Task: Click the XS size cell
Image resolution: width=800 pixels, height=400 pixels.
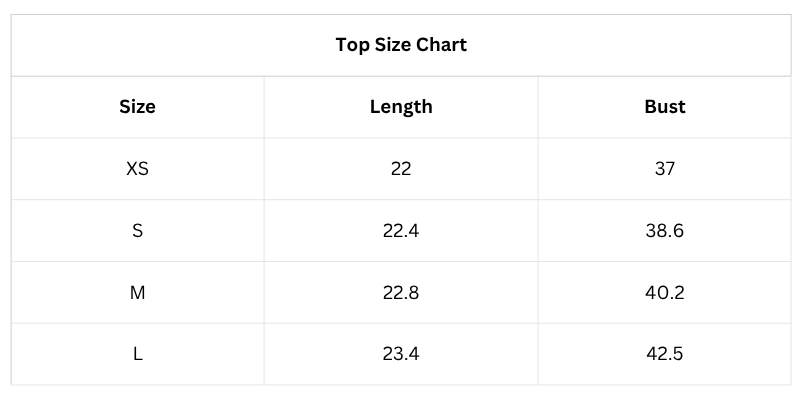Action: pyautogui.click(x=138, y=169)
